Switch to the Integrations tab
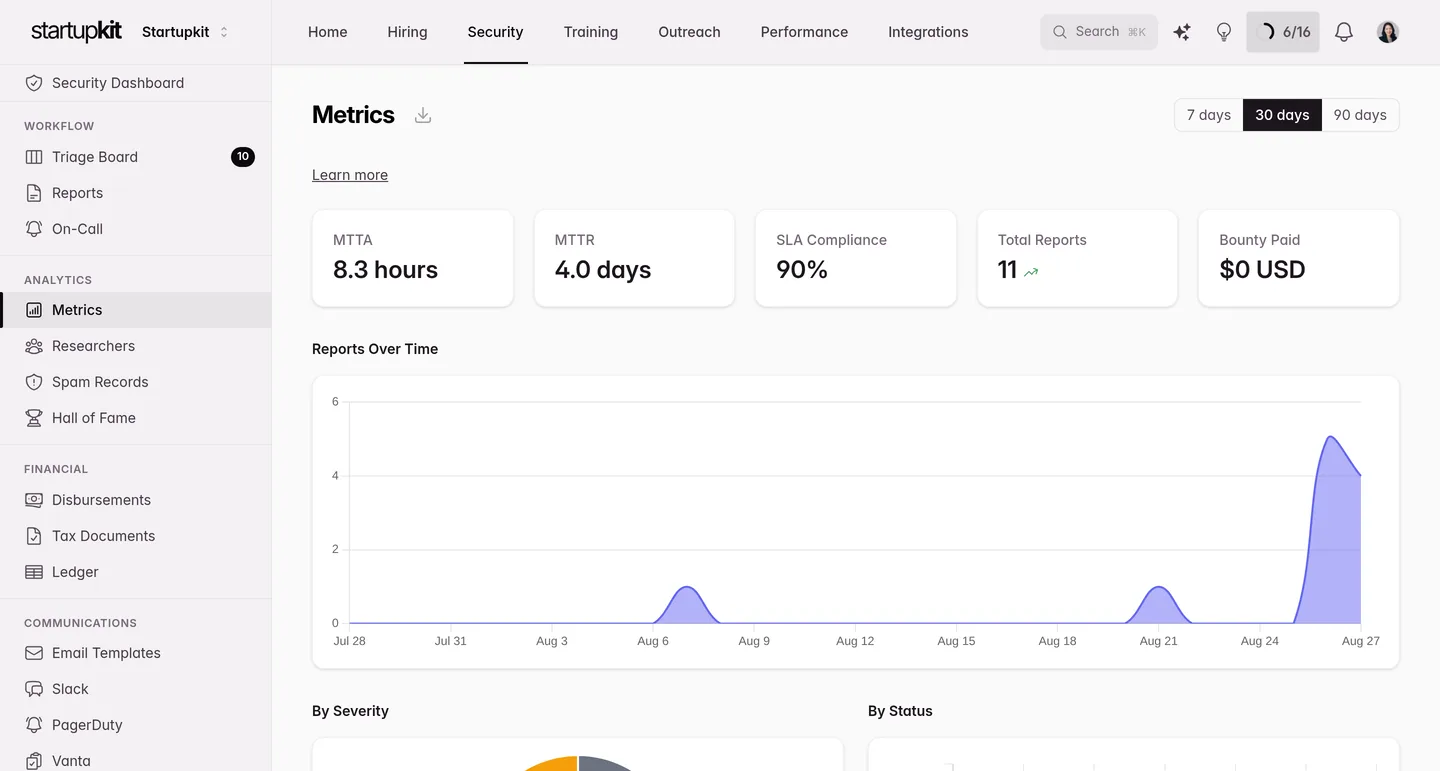Image resolution: width=1440 pixels, height=771 pixels. [928, 32]
